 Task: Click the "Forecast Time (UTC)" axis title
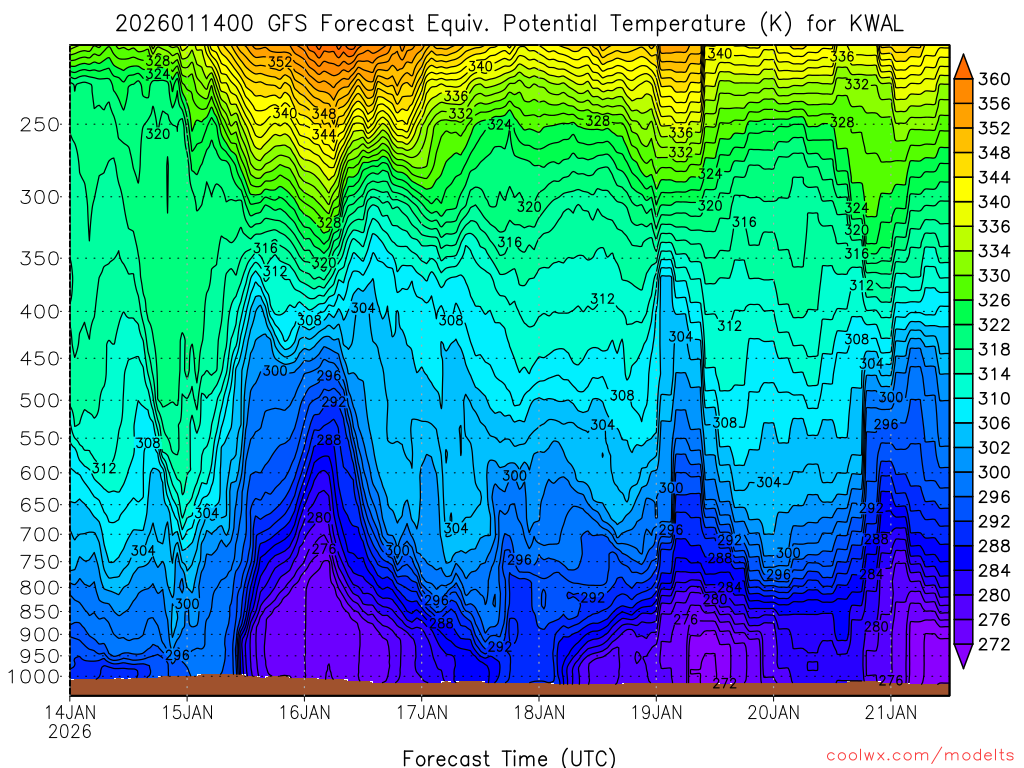509,758
